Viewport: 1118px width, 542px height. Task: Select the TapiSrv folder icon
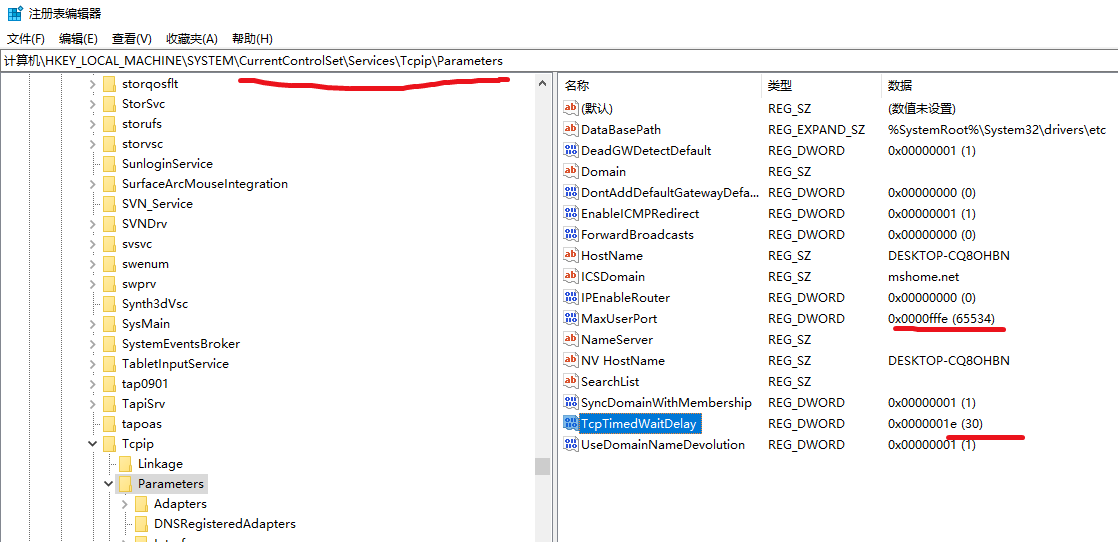[x=109, y=404]
